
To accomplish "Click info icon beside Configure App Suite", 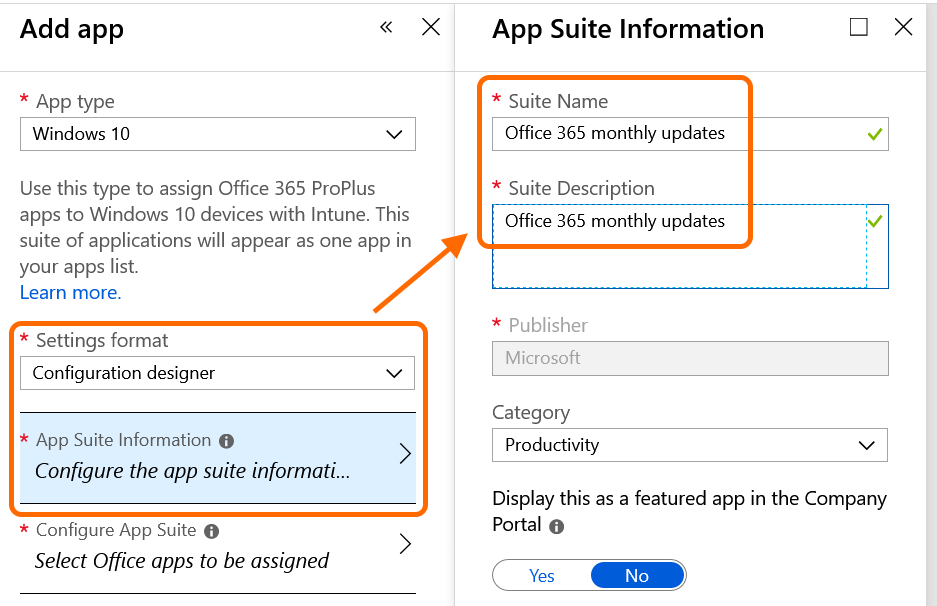I will click(x=211, y=531).
